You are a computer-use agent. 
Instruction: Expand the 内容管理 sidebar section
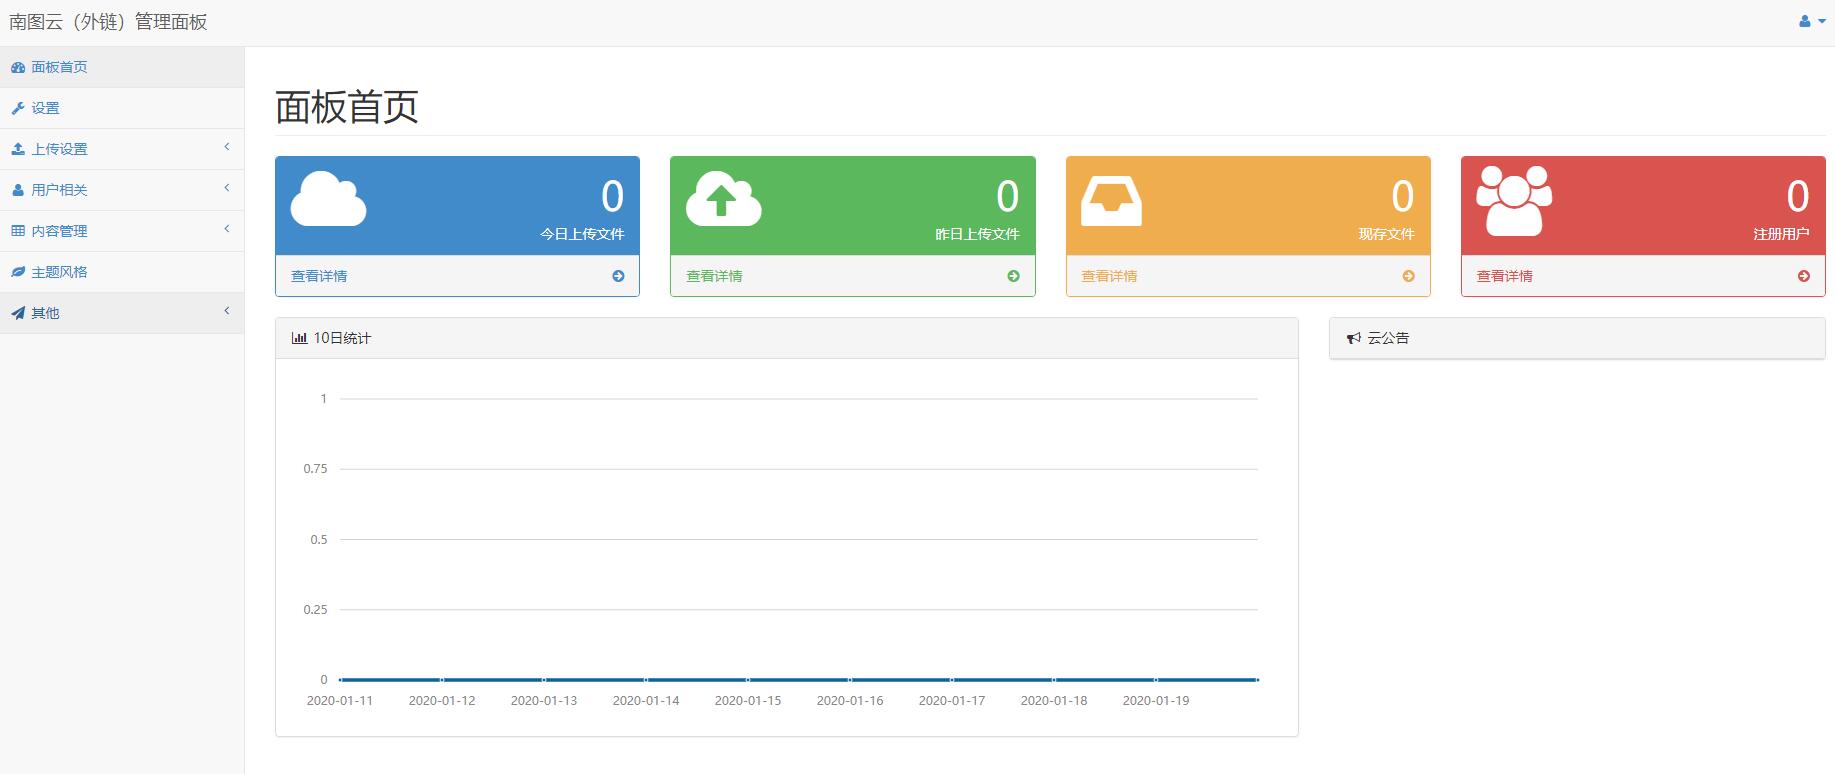pyautogui.click(x=227, y=229)
